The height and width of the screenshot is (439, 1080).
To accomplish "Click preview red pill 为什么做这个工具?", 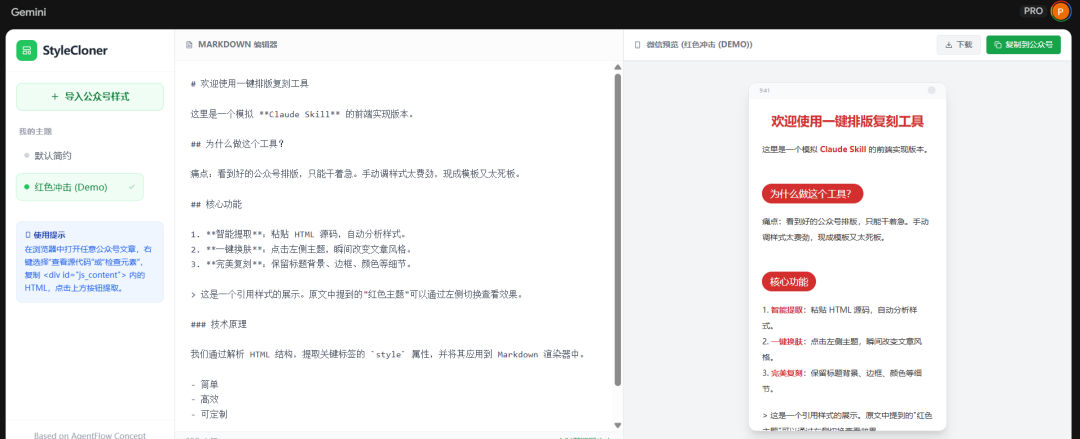I will point(812,194).
